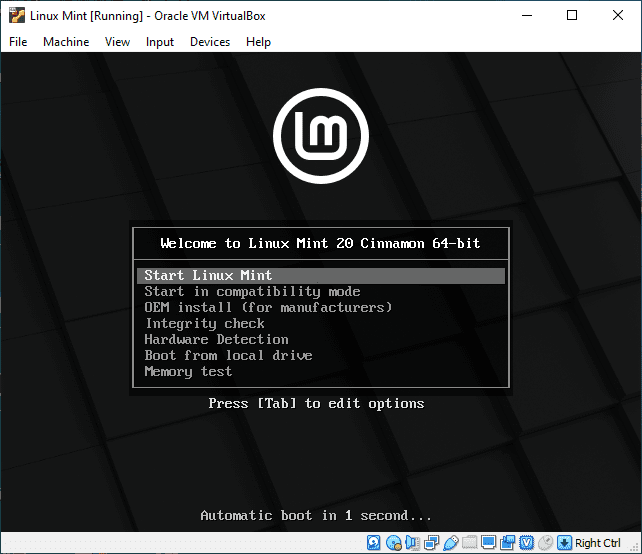Click the Welcome to Linux Mint 20 title
The height and width of the screenshot is (554, 642).
[x=320, y=243]
